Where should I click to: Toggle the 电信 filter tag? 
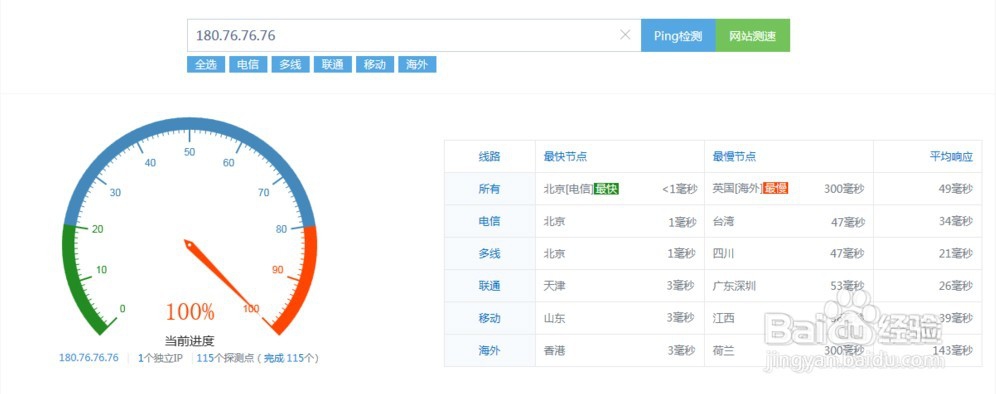click(x=248, y=65)
